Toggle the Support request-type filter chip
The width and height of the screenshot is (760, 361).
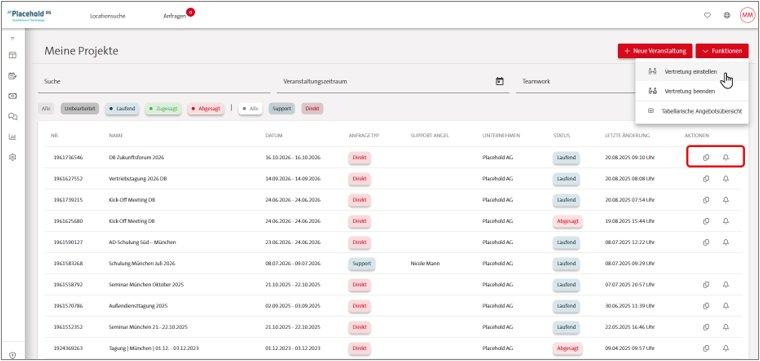282,109
